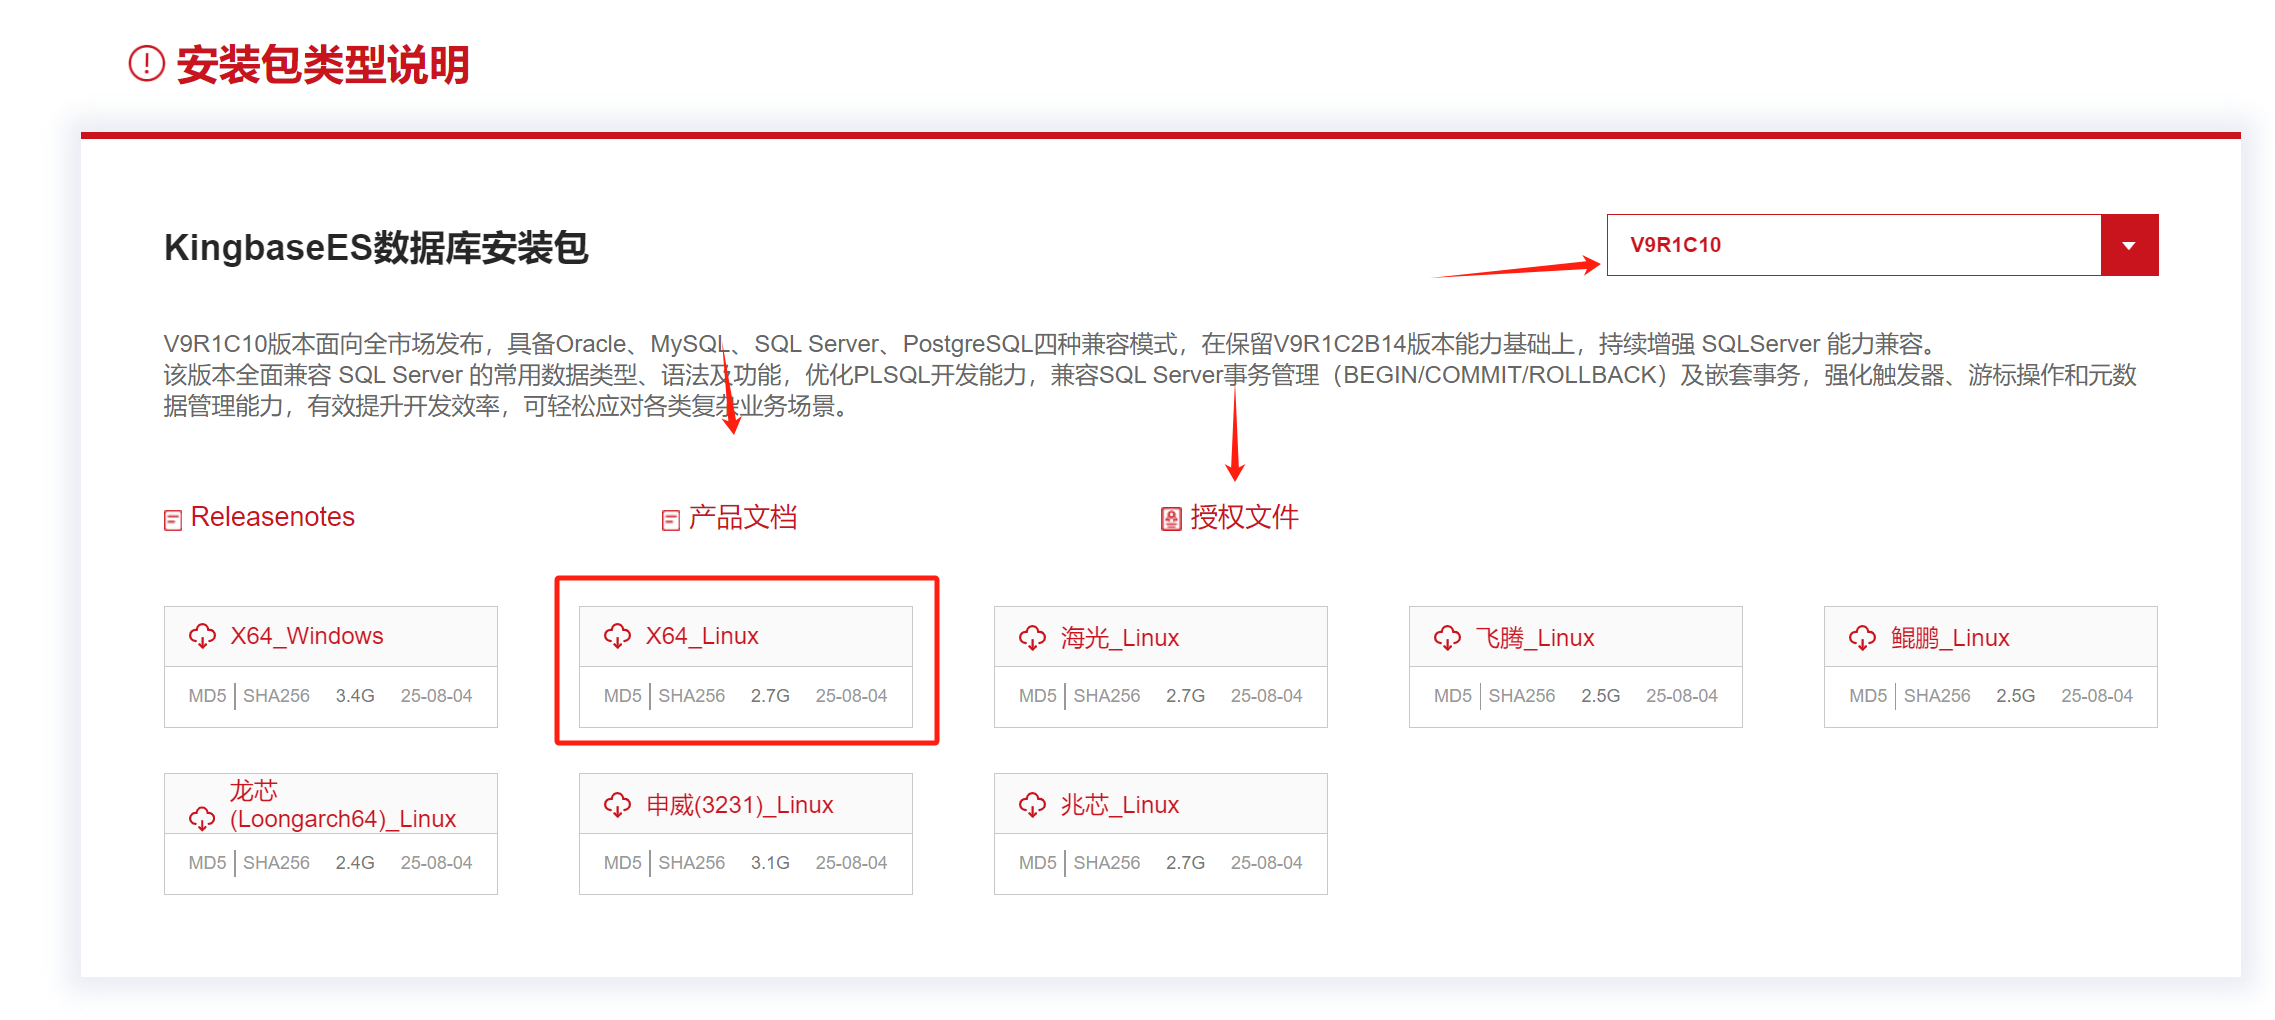2275x1020 pixels.
Task: Click the cloud download icon for 海光_Linux
Action: coord(1032,638)
